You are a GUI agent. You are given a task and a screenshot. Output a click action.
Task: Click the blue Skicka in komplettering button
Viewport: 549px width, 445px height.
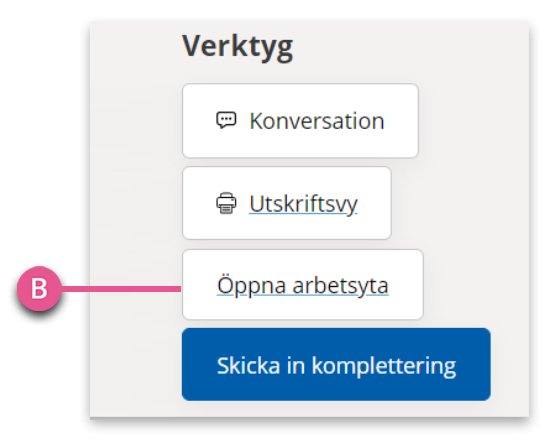pos(336,364)
